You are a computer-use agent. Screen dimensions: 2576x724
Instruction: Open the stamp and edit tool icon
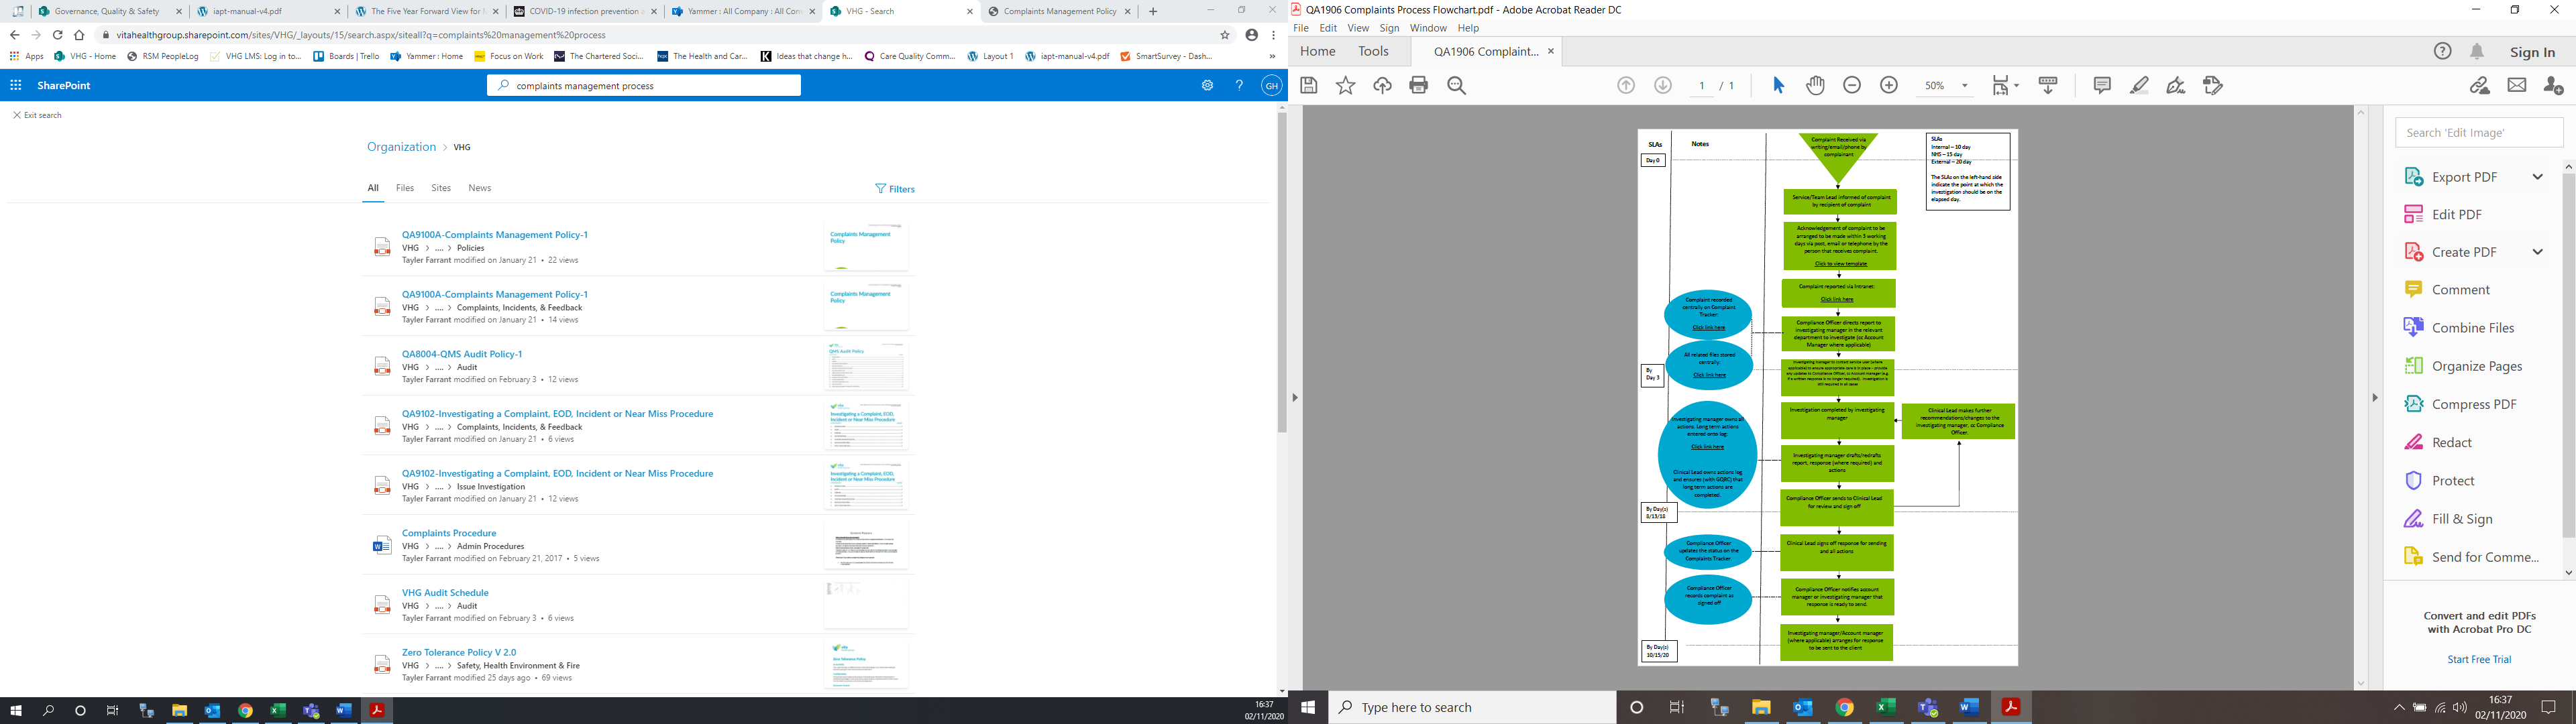pyautogui.click(x=2213, y=86)
